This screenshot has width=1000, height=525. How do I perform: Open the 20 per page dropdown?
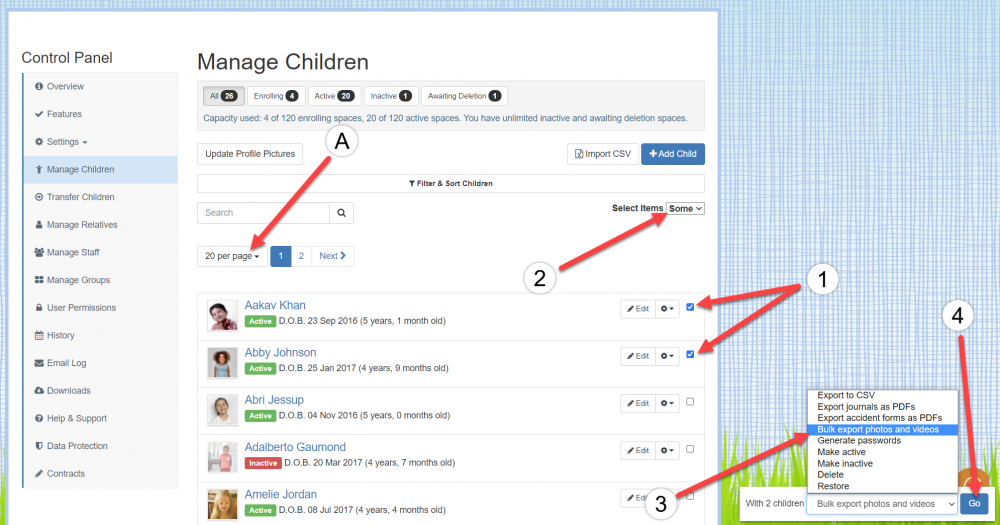point(232,256)
